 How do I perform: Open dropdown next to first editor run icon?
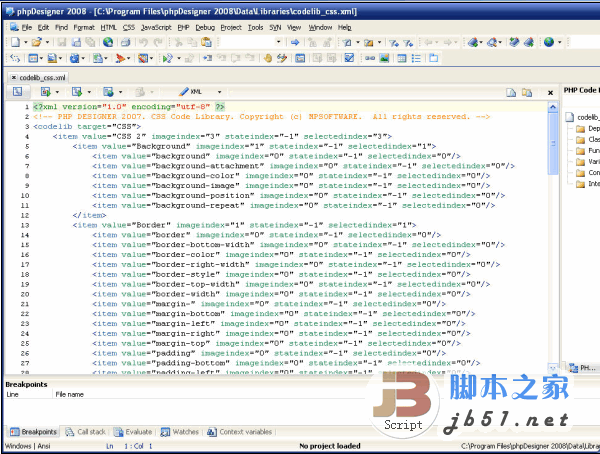coord(57,92)
